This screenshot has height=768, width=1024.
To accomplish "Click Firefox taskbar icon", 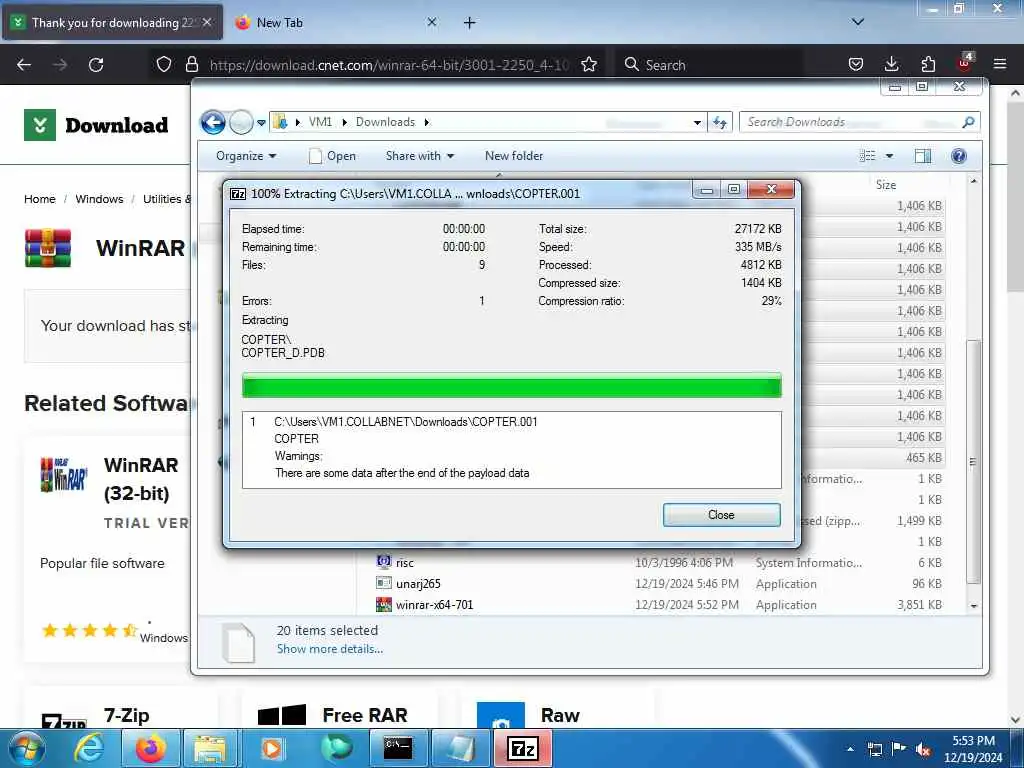I will point(150,748).
